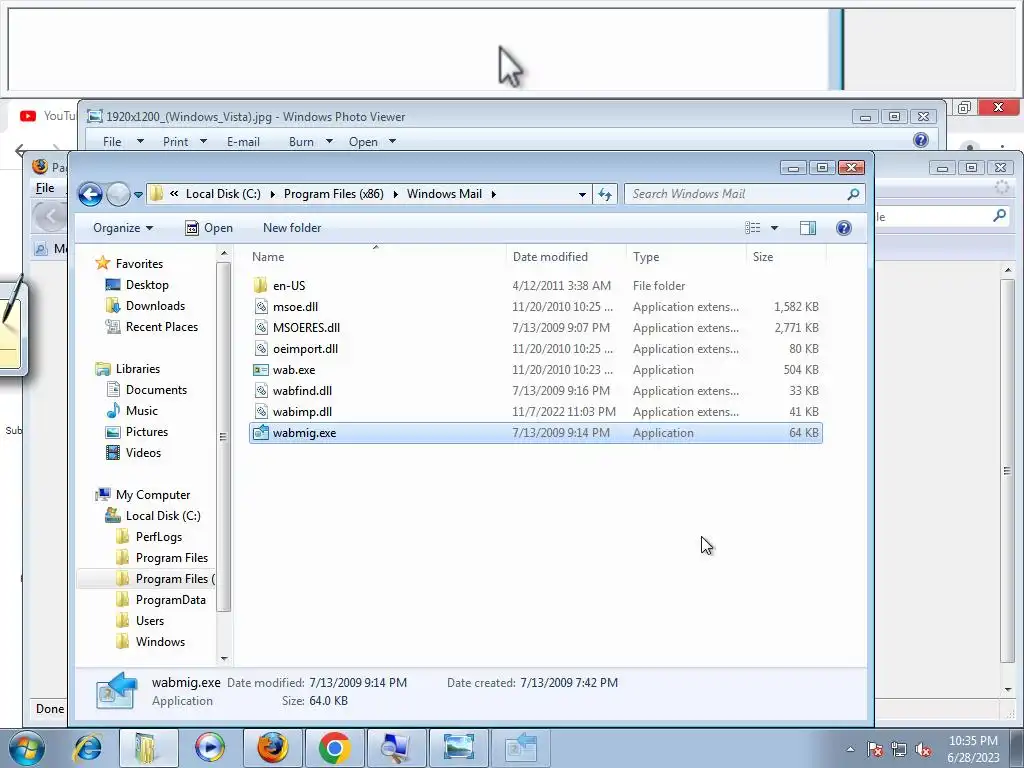This screenshot has height=768, width=1024.
Task: Toggle the preview pane icon
Action: click(808, 228)
